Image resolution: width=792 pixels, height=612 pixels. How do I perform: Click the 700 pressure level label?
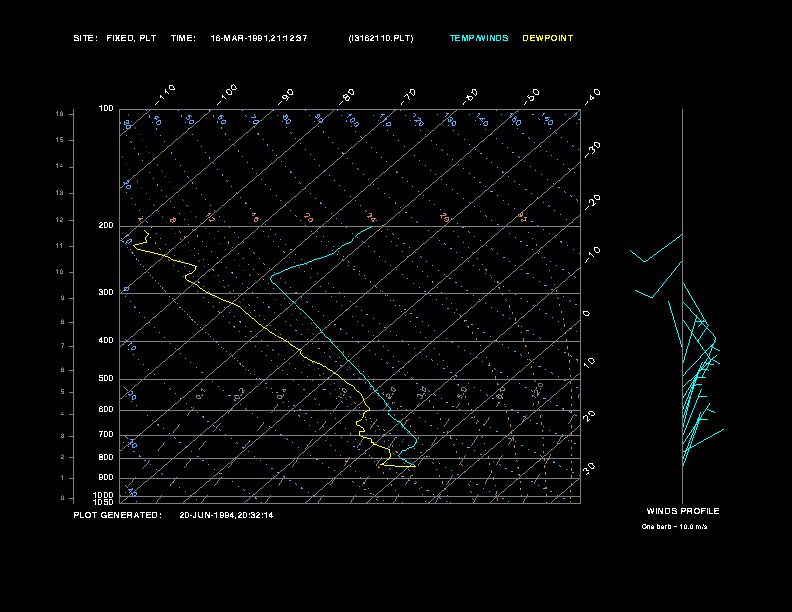tap(106, 434)
